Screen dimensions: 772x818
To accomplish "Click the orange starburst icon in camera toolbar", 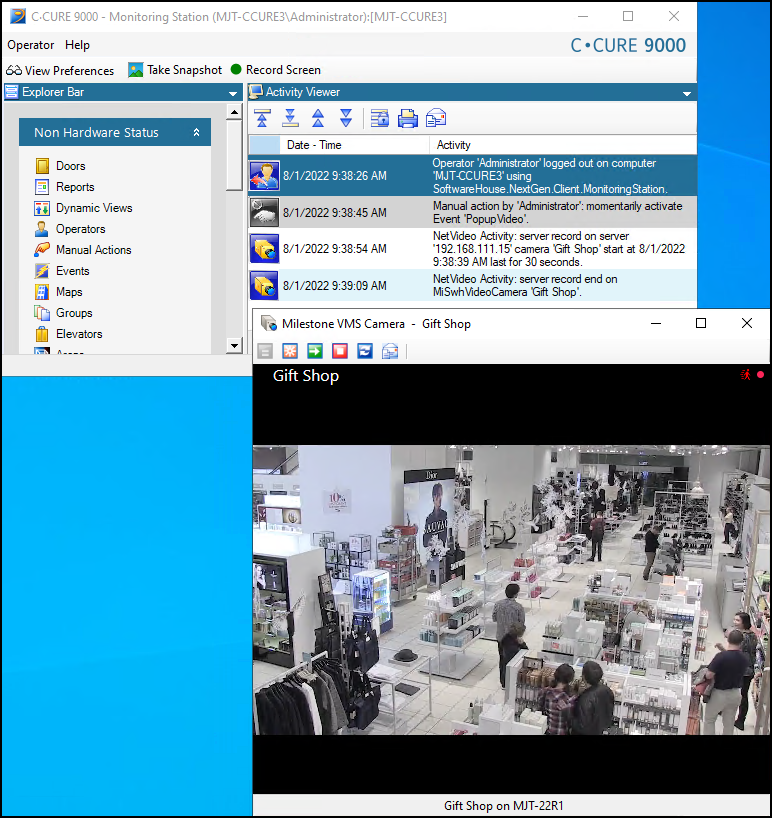I will click(290, 351).
